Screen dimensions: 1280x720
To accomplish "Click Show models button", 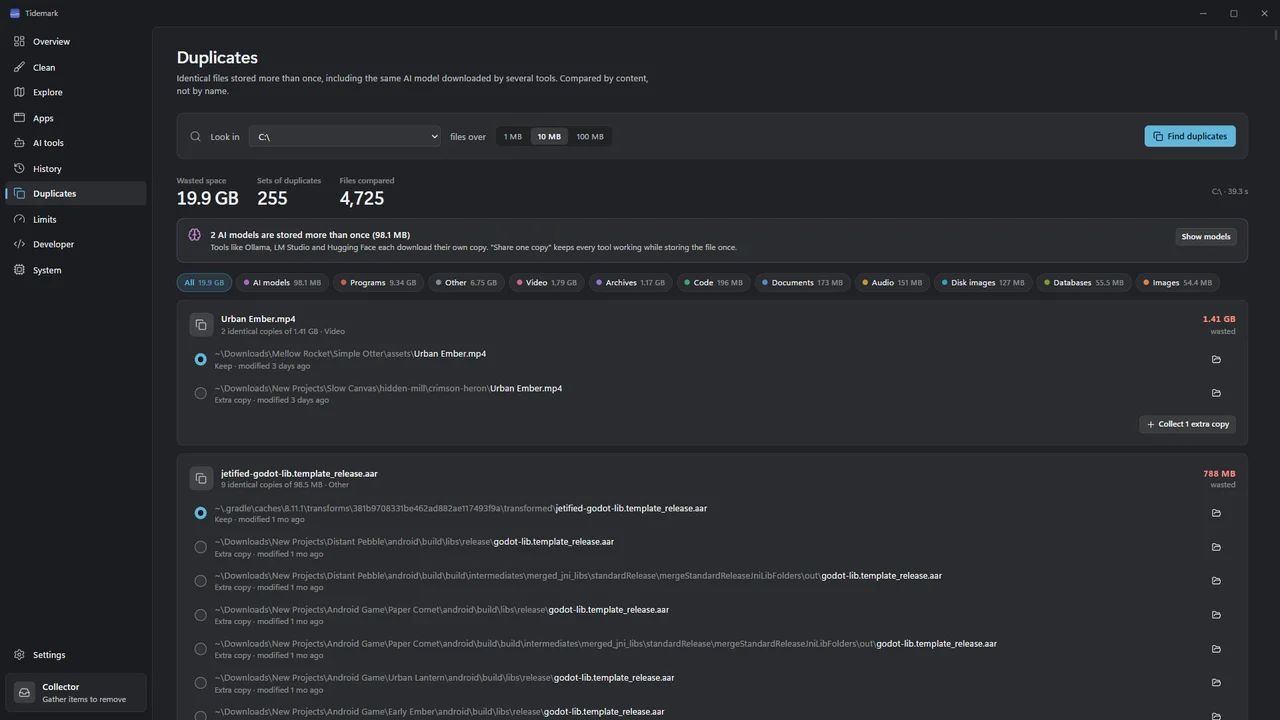I will click(x=1206, y=237).
